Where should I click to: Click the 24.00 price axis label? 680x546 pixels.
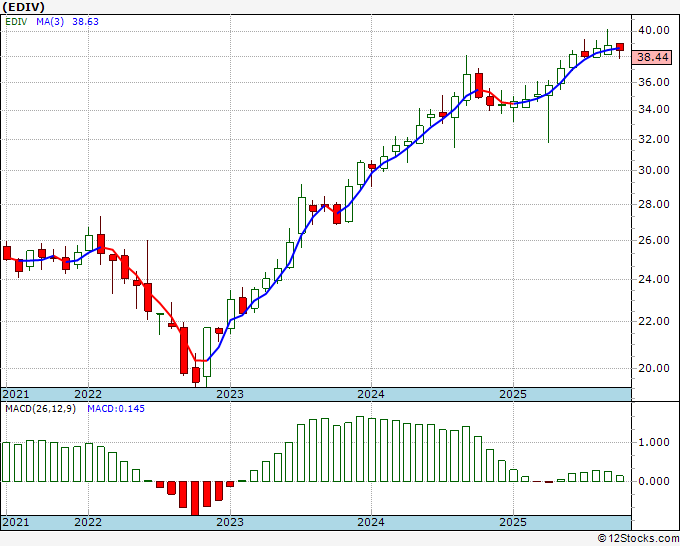point(654,279)
